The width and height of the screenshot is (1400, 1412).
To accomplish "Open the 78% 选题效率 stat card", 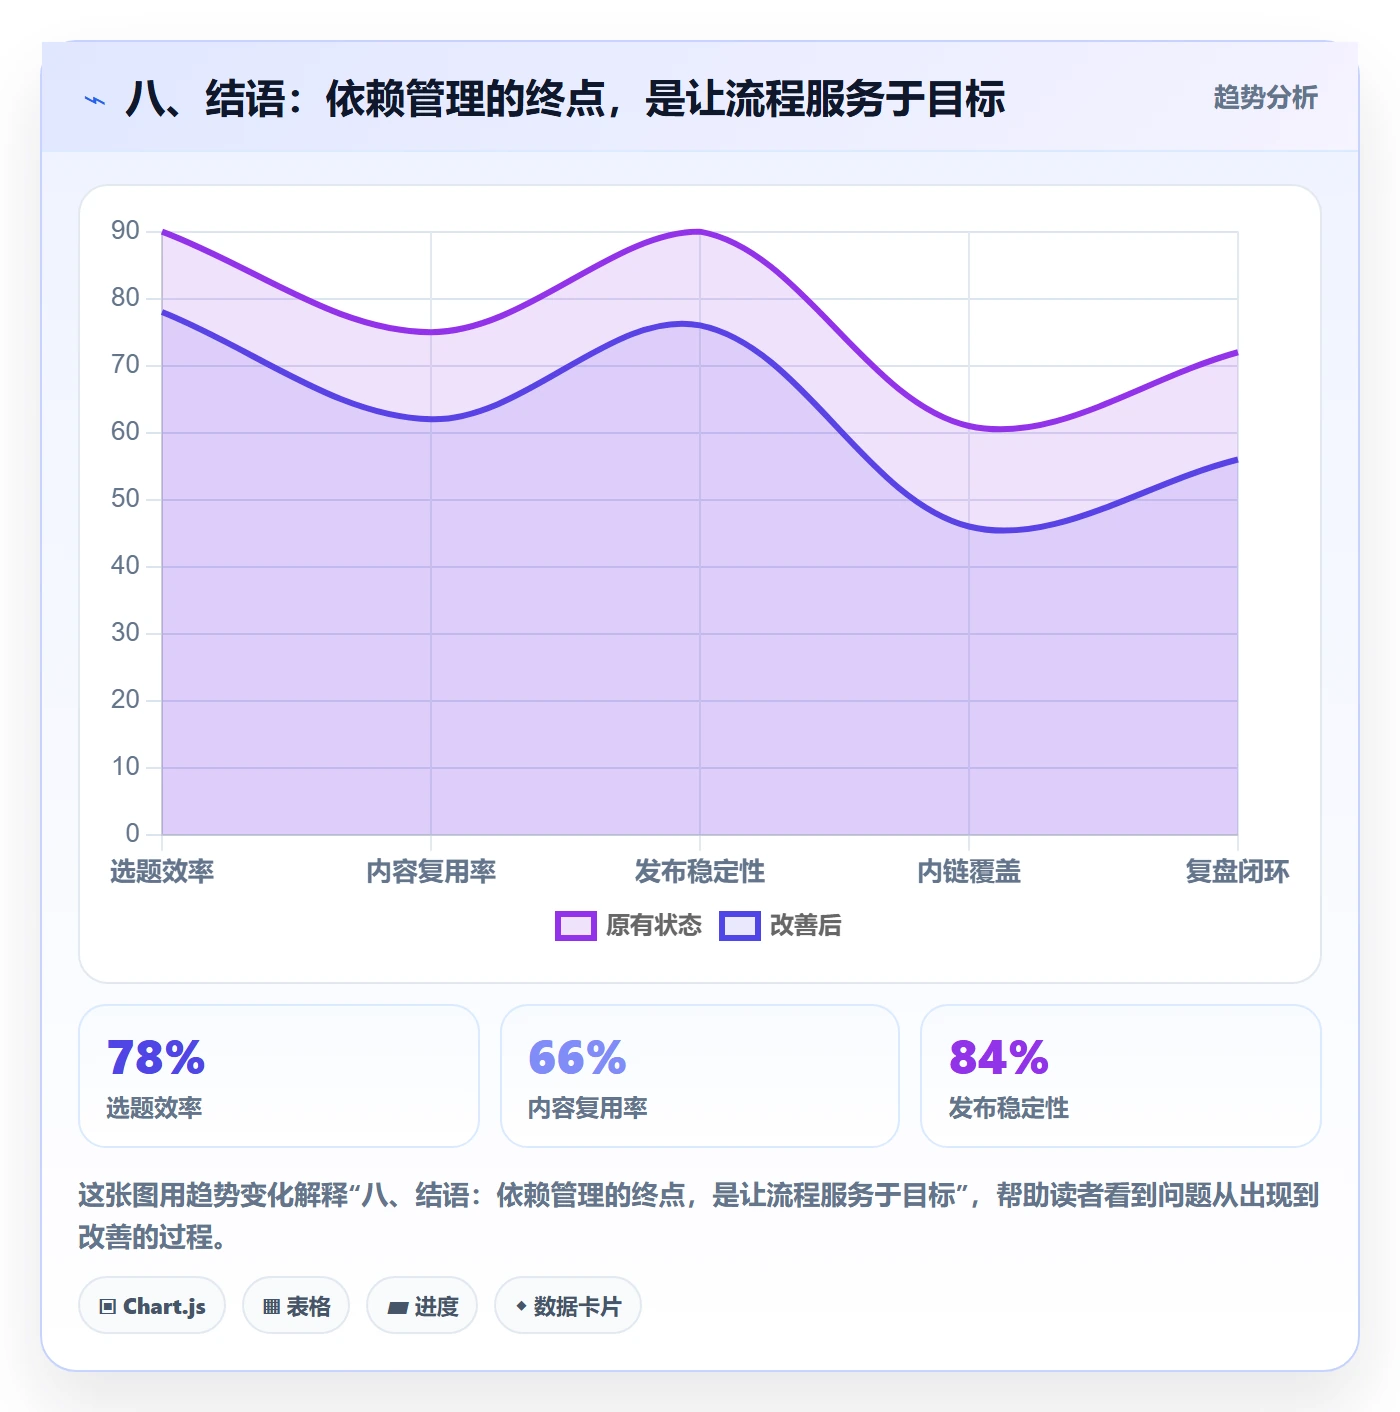I will (x=279, y=1076).
